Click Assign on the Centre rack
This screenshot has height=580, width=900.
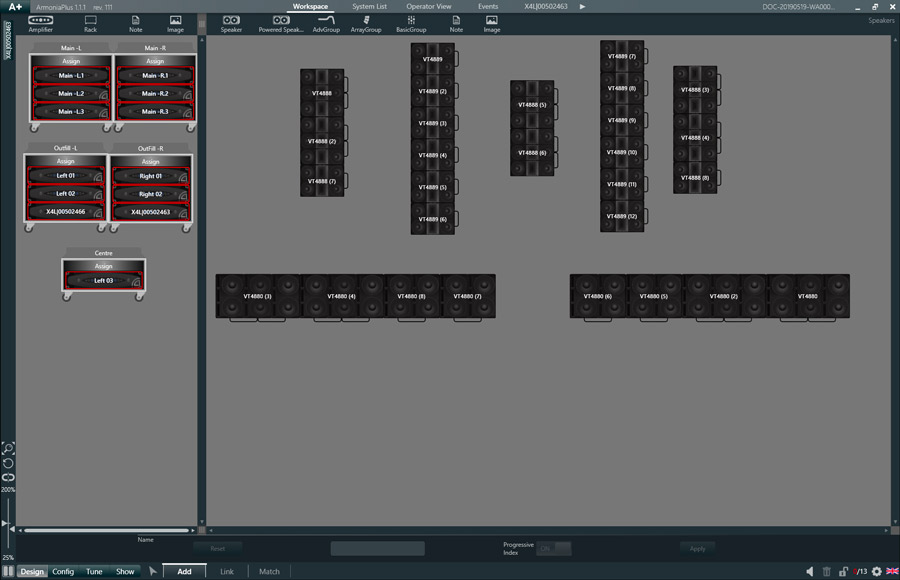pos(103,266)
